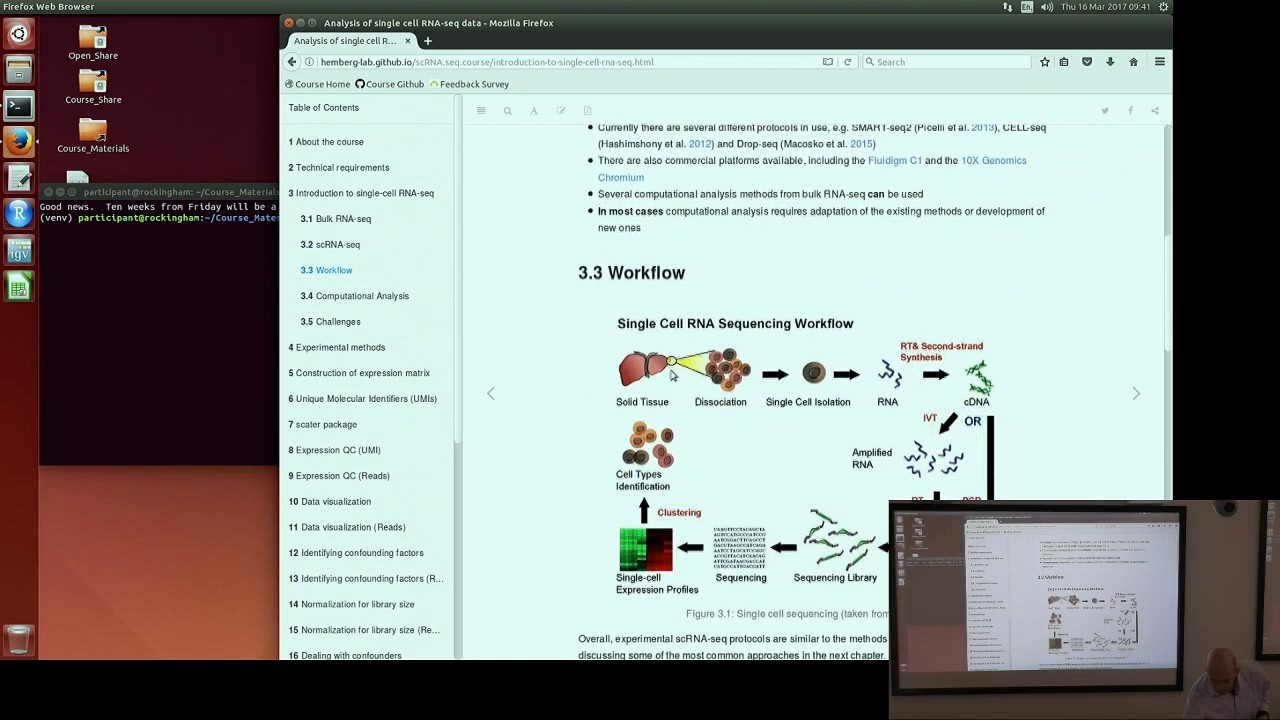Bookmark this page with the star icon
This screenshot has width=1280, height=720.
[x=1044, y=62]
